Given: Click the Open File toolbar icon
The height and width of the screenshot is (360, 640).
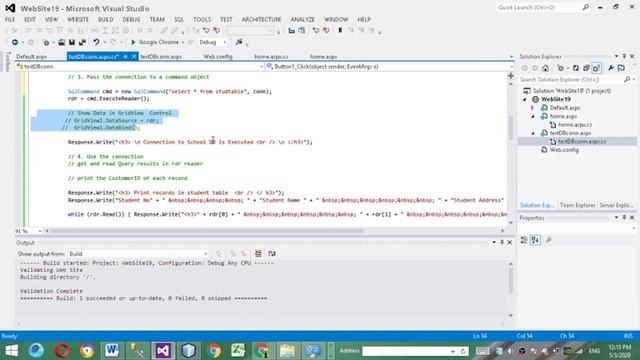Looking at the screenshot, I should 62,42.
